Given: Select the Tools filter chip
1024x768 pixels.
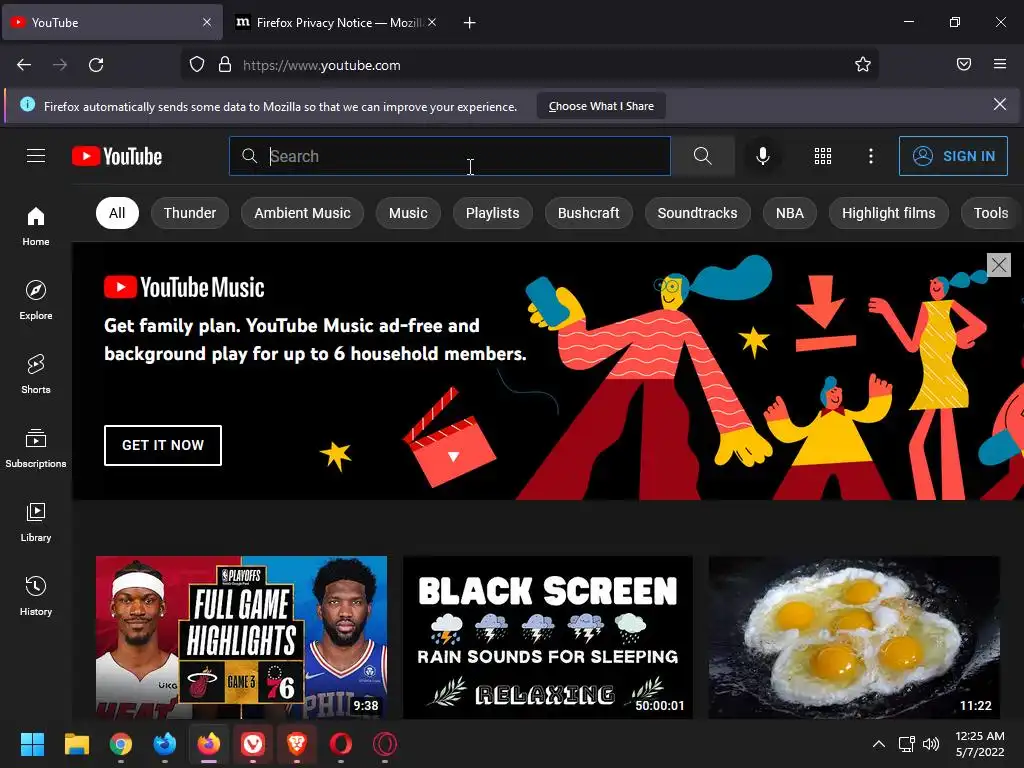Looking at the screenshot, I should [991, 213].
